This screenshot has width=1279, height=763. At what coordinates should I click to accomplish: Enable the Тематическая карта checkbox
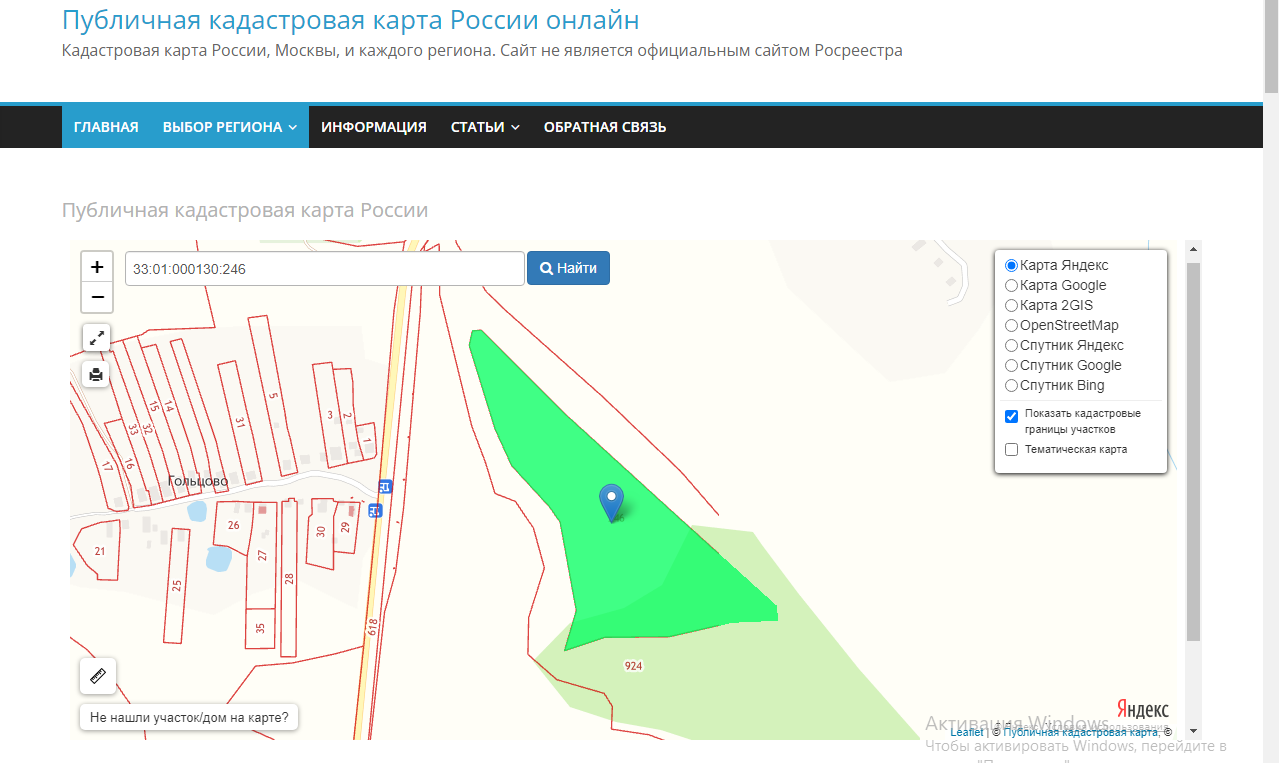[x=1011, y=449]
